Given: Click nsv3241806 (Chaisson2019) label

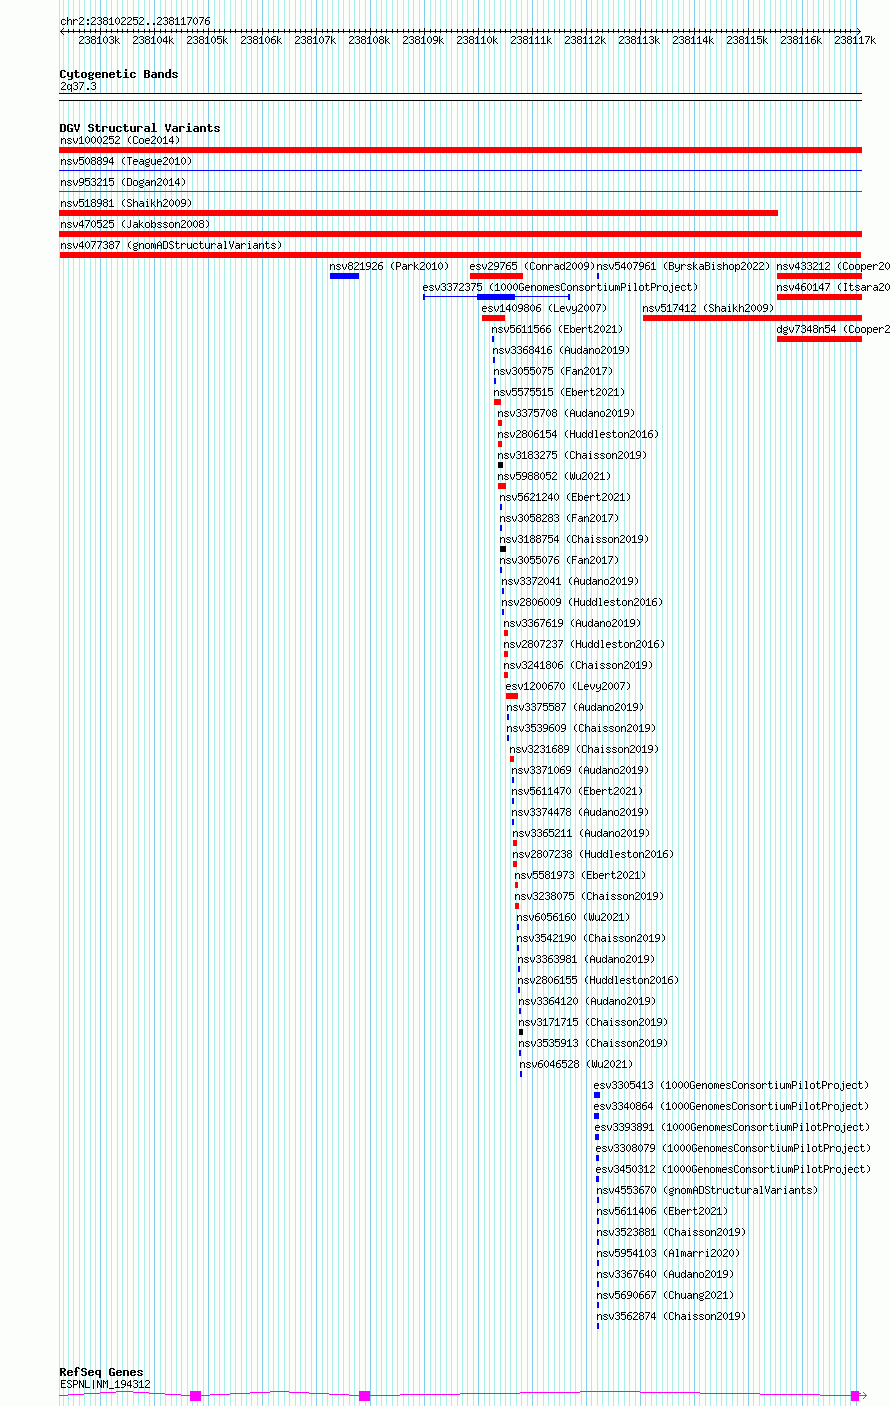Looking at the screenshot, I should 578,665.
